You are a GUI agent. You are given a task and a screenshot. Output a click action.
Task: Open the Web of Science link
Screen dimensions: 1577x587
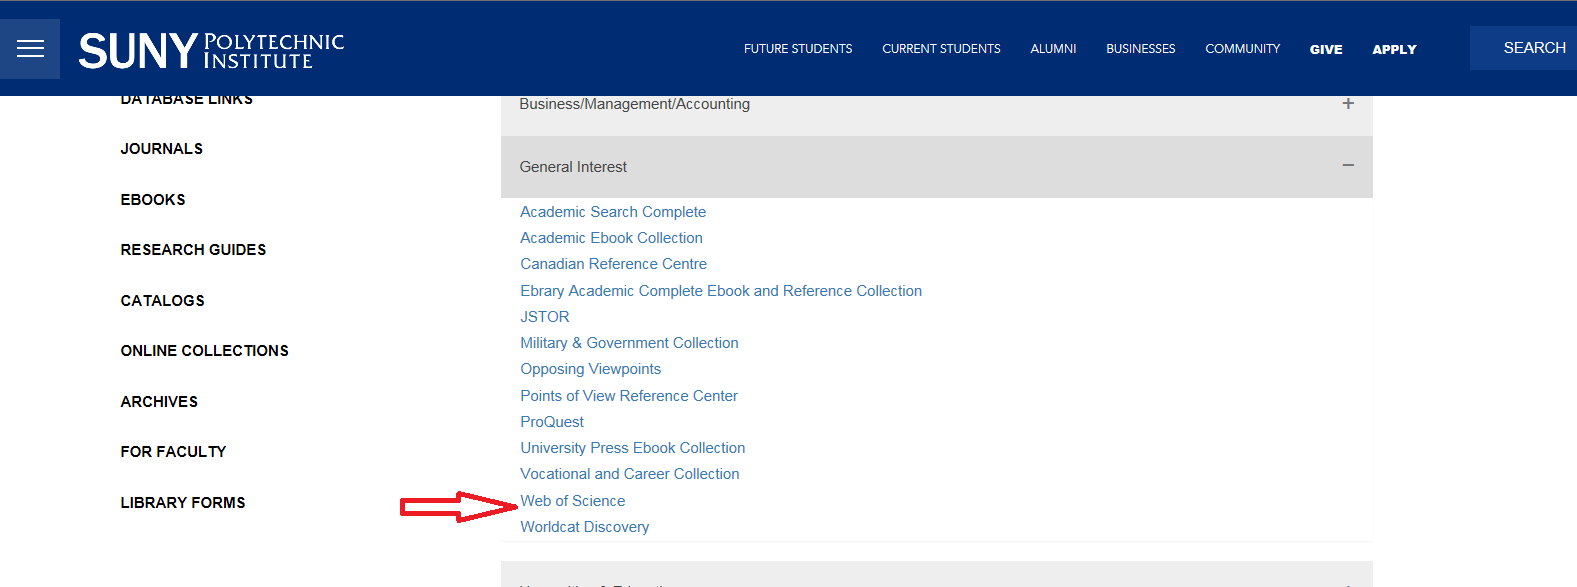tap(572, 501)
